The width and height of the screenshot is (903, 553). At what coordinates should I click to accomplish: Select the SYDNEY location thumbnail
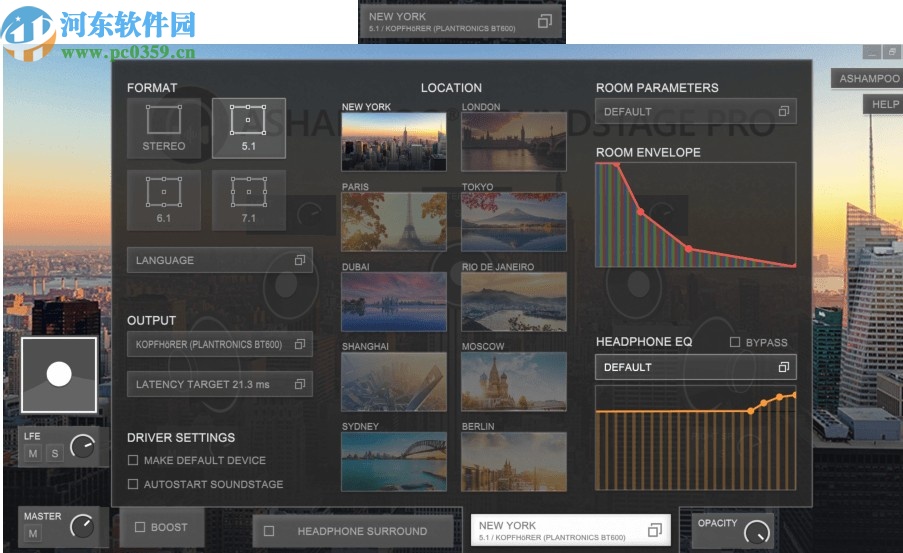point(394,462)
